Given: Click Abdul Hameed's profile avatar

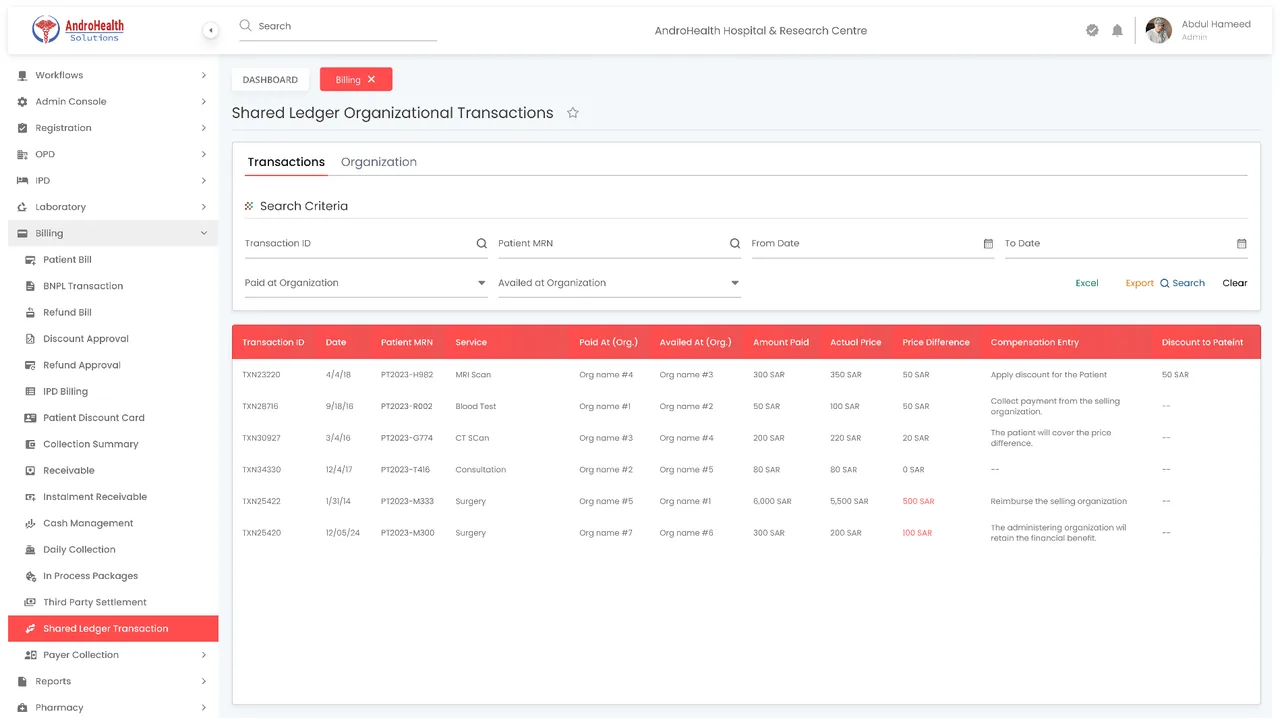Looking at the screenshot, I should click(x=1158, y=30).
